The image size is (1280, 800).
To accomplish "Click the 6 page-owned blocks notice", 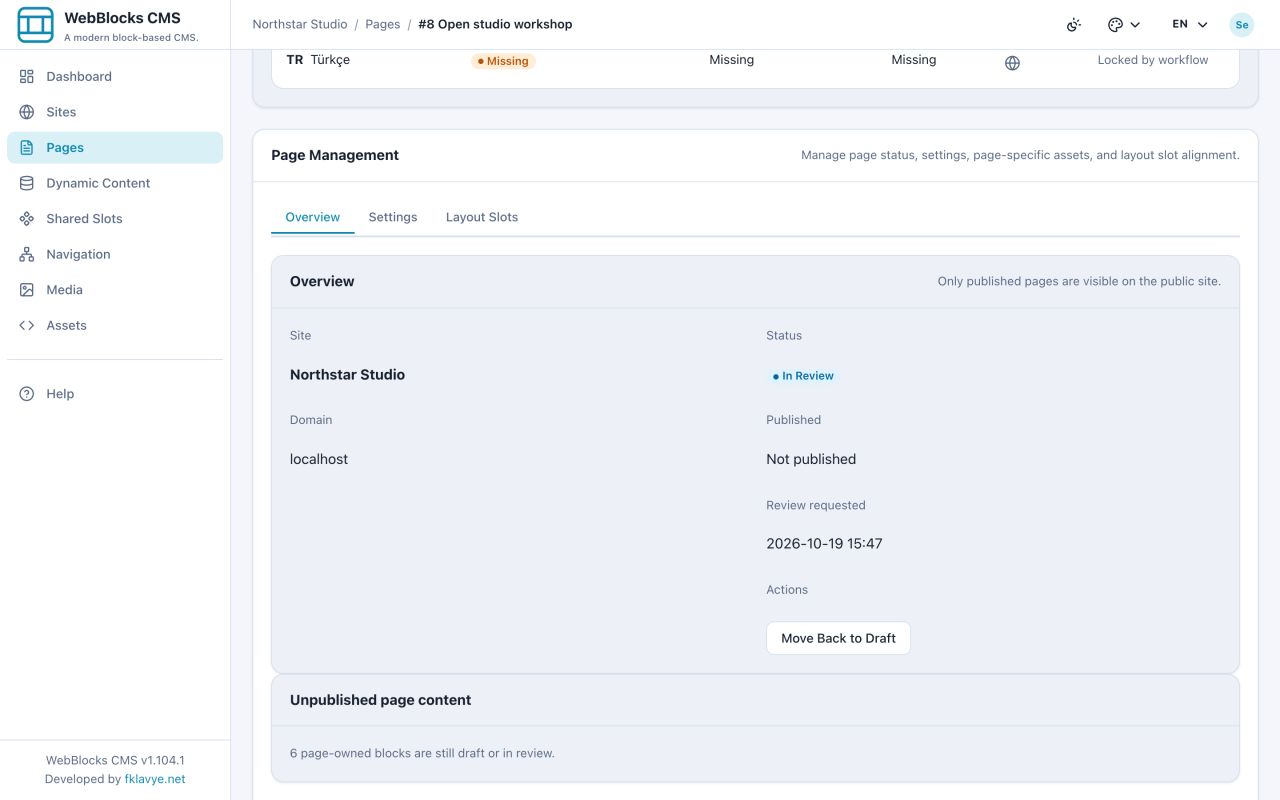I will pyautogui.click(x=422, y=753).
